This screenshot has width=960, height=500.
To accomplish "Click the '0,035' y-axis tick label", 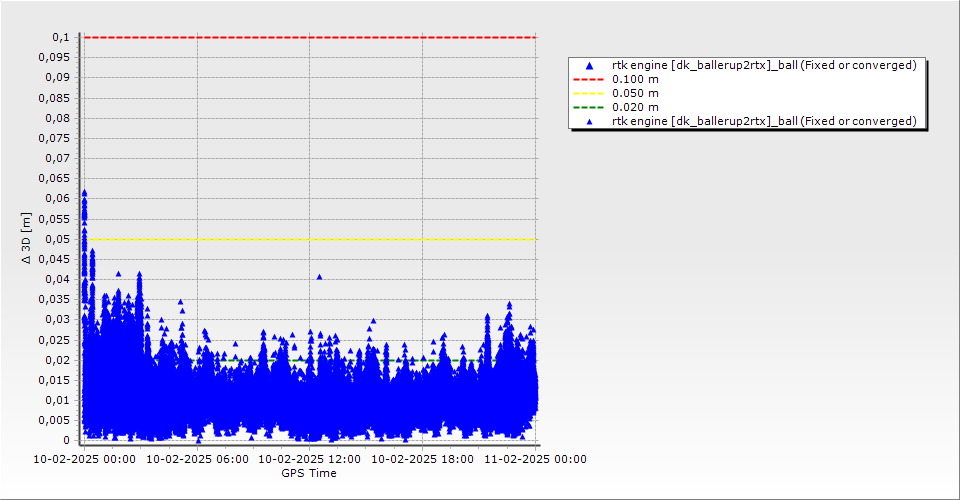I will click(54, 299).
